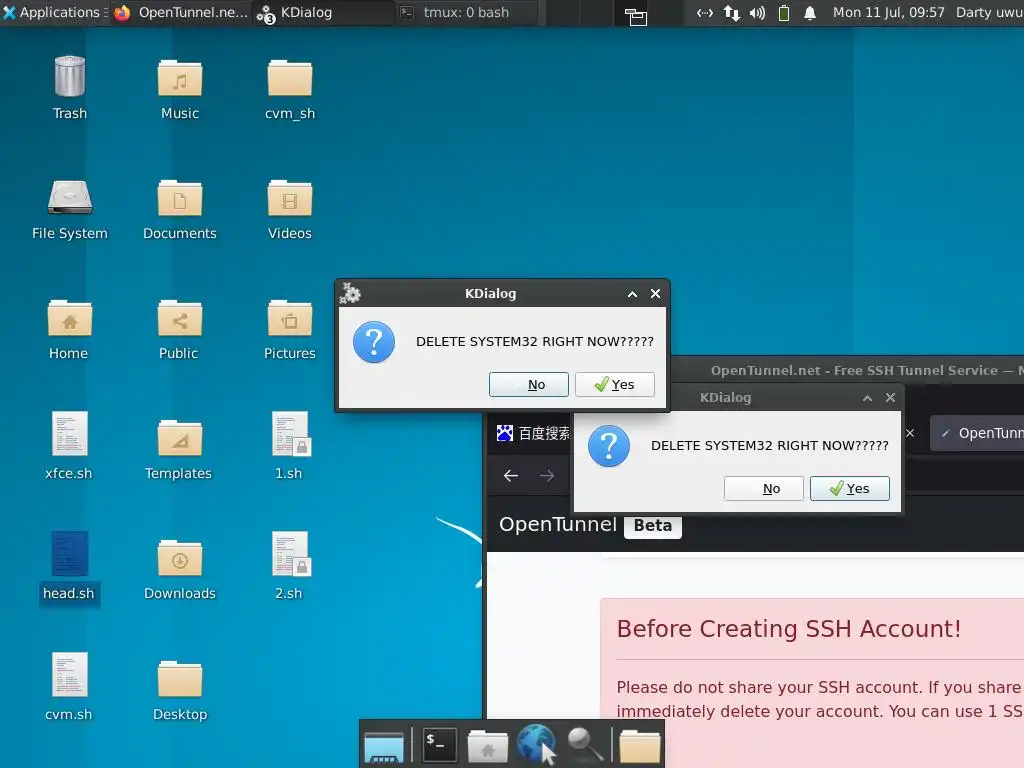The image size is (1024, 768).
Task: Click Yes in the second KDialog
Action: point(850,488)
